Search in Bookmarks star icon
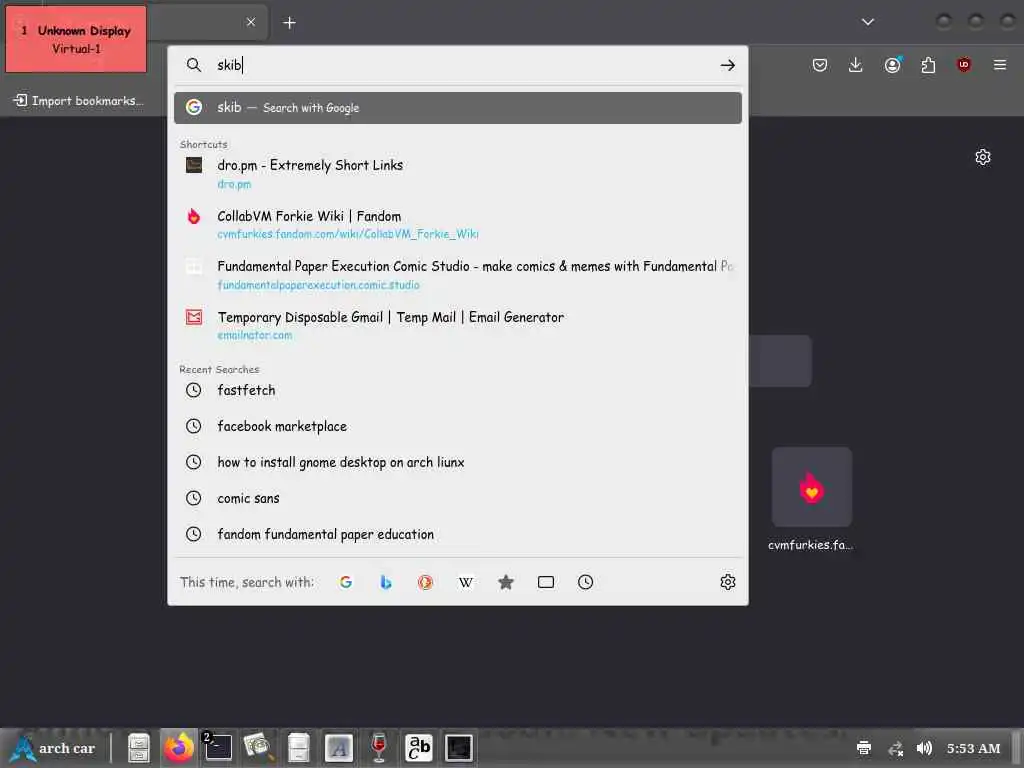The height and width of the screenshot is (768, 1024). tap(505, 582)
